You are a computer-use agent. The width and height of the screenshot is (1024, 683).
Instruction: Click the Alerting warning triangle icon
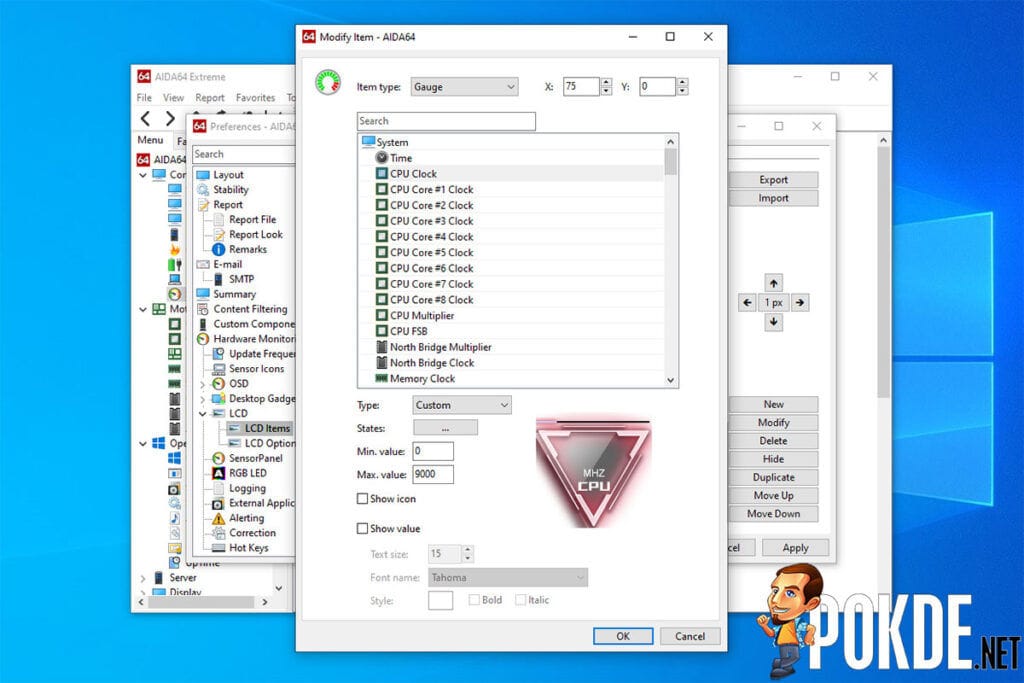[219, 518]
